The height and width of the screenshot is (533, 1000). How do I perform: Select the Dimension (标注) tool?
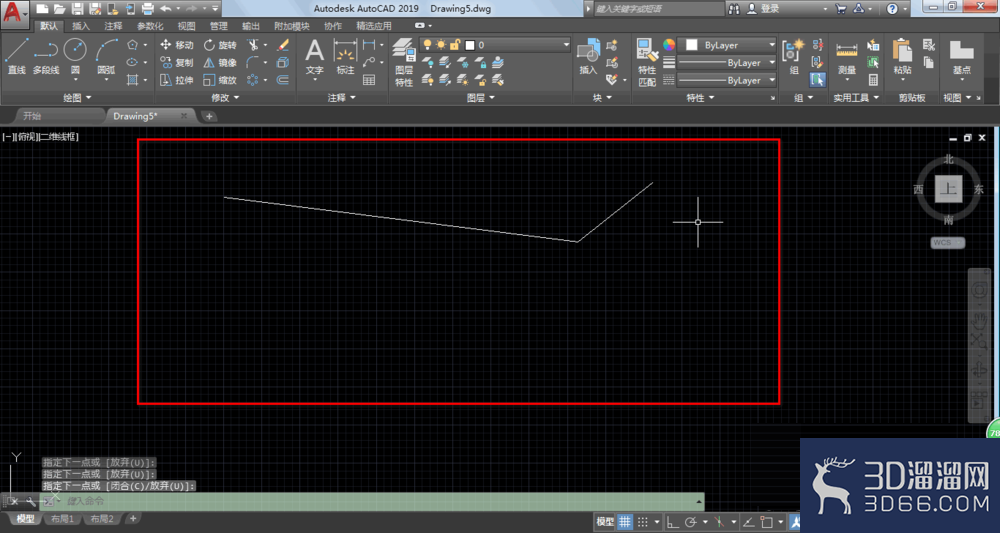click(x=345, y=56)
